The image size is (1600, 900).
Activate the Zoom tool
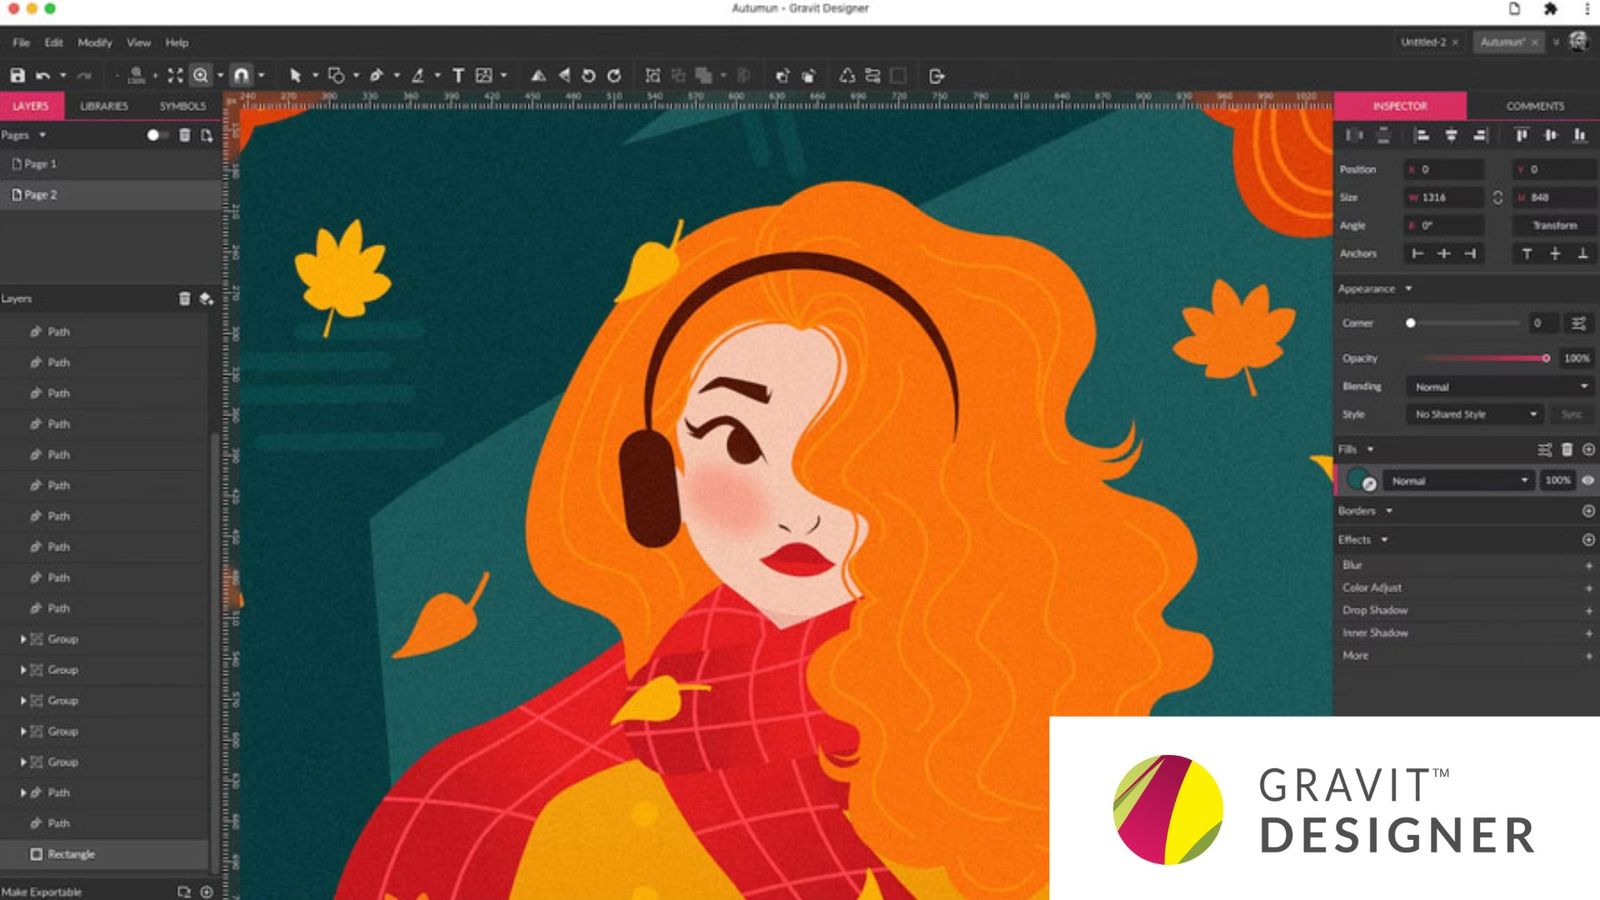(x=200, y=73)
